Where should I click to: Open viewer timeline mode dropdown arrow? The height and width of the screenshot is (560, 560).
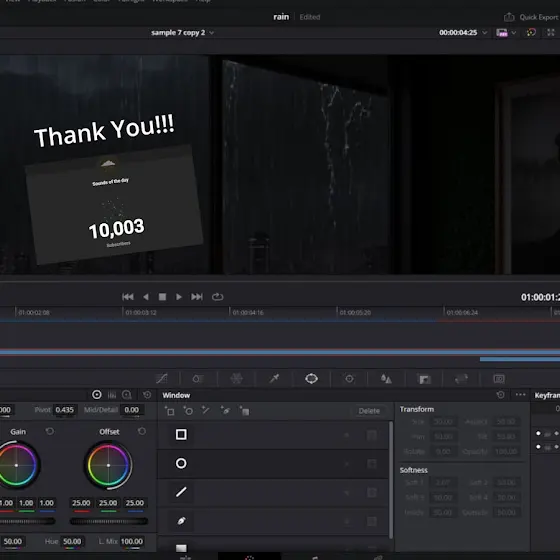pos(514,32)
